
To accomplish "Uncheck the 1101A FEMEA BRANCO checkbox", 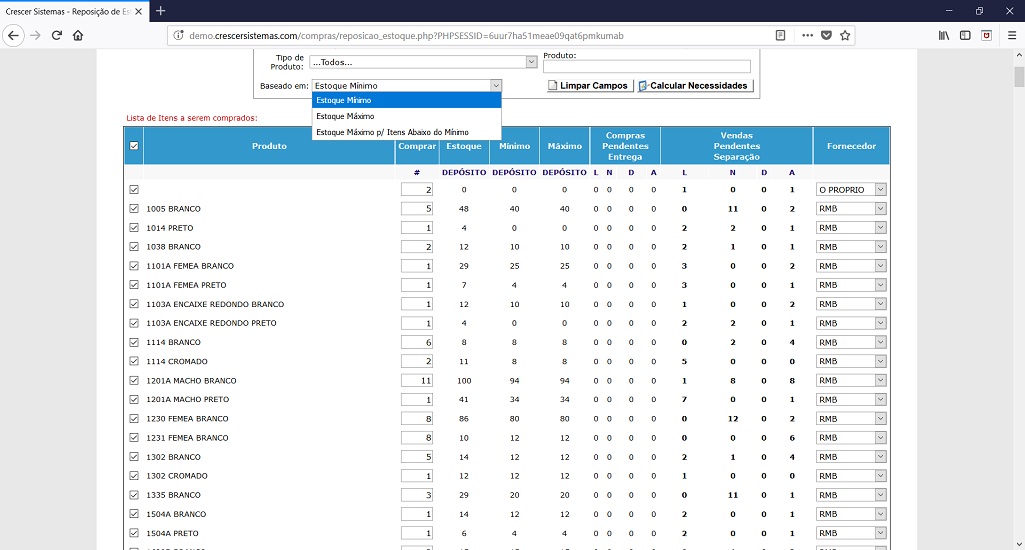I will pyautogui.click(x=134, y=266).
